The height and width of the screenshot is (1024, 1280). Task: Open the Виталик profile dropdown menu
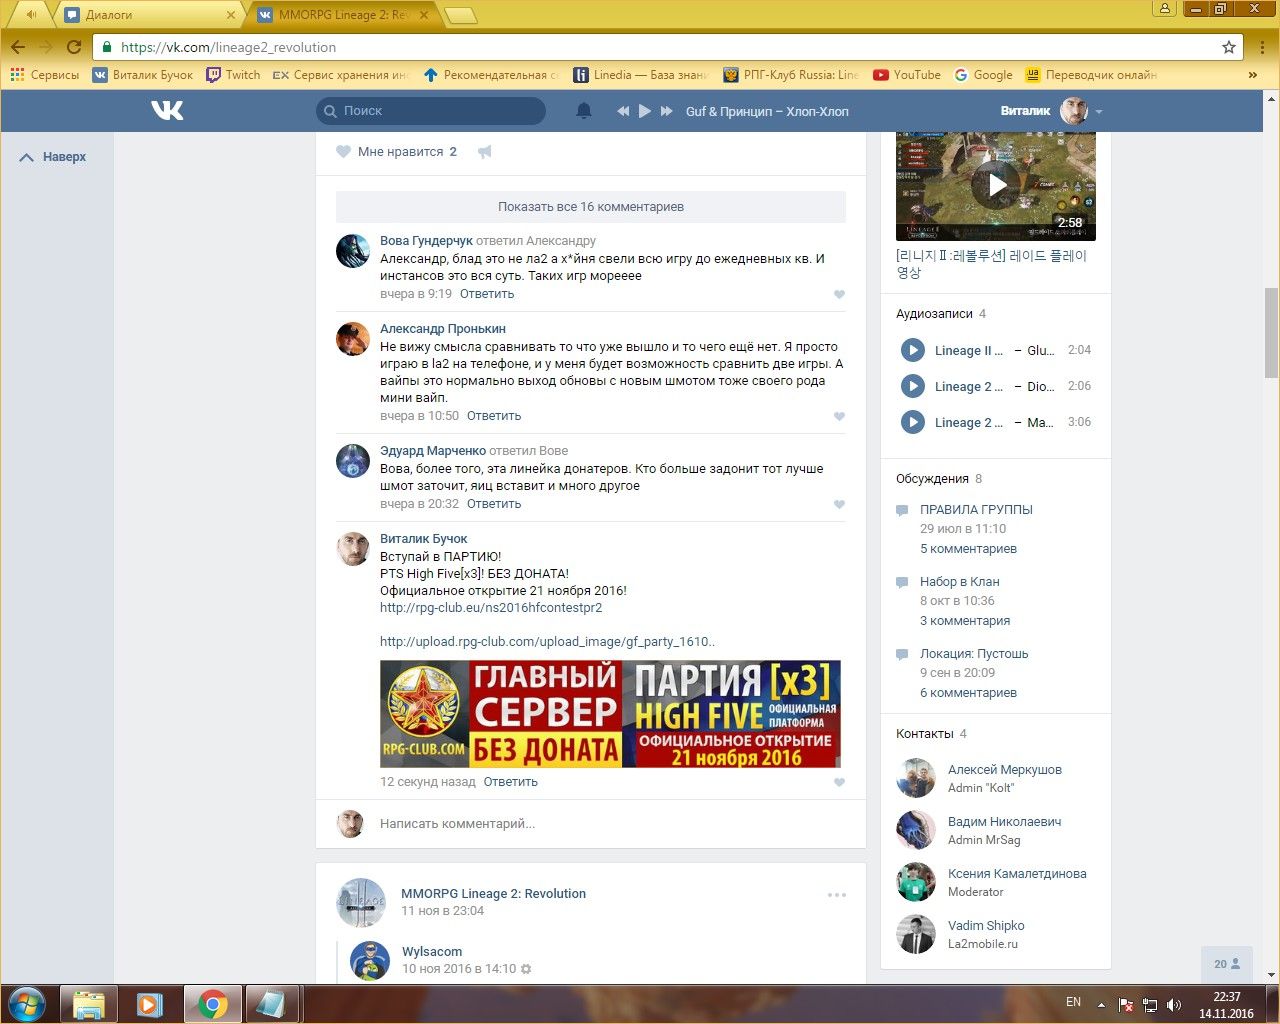point(1099,112)
